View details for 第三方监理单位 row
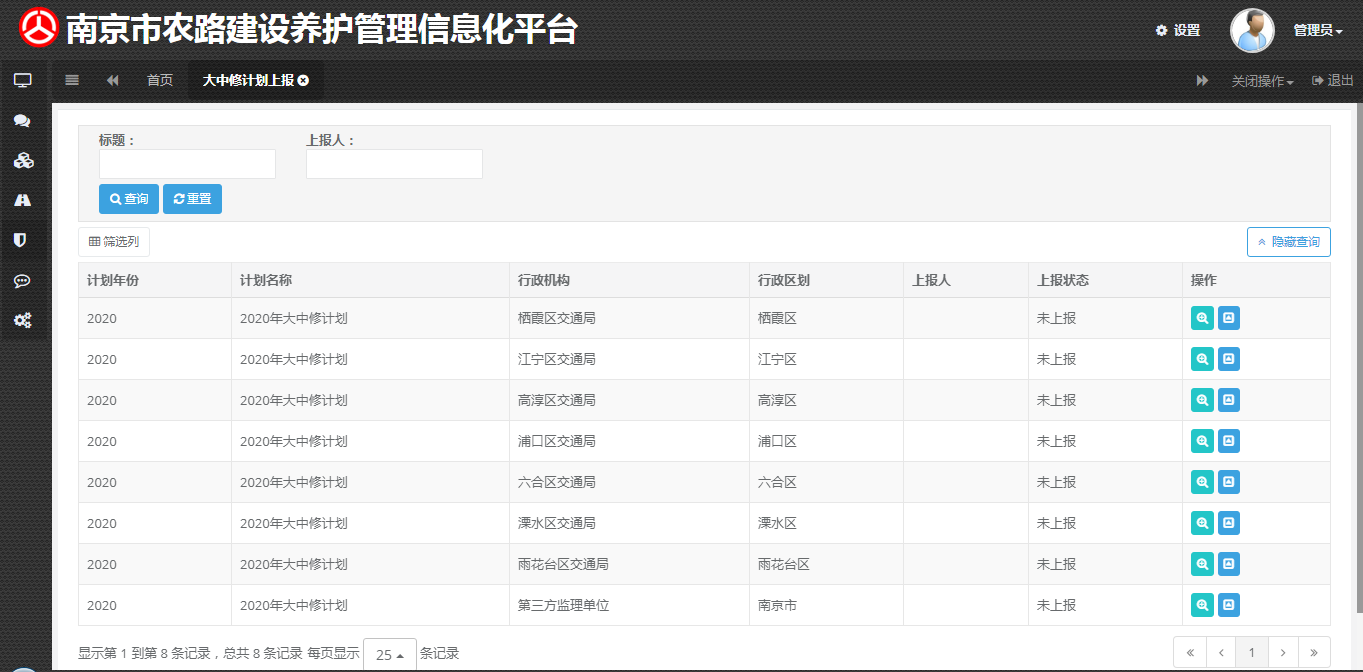This screenshot has width=1363, height=672. pos(1202,605)
